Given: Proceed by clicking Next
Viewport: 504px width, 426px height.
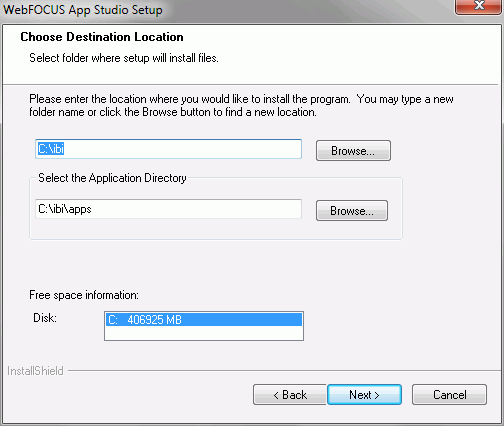Looking at the screenshot, I should pyautogui.click(x=364, y=395).
